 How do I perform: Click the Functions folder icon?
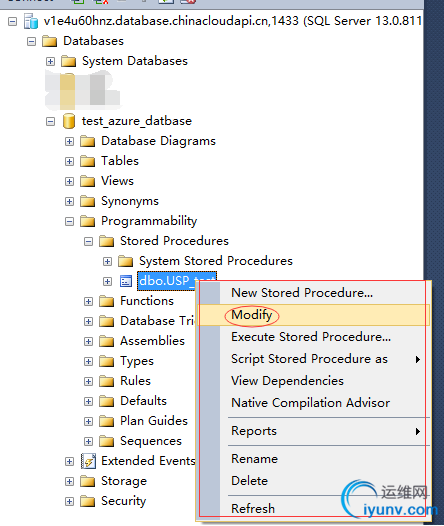(107, 301)
